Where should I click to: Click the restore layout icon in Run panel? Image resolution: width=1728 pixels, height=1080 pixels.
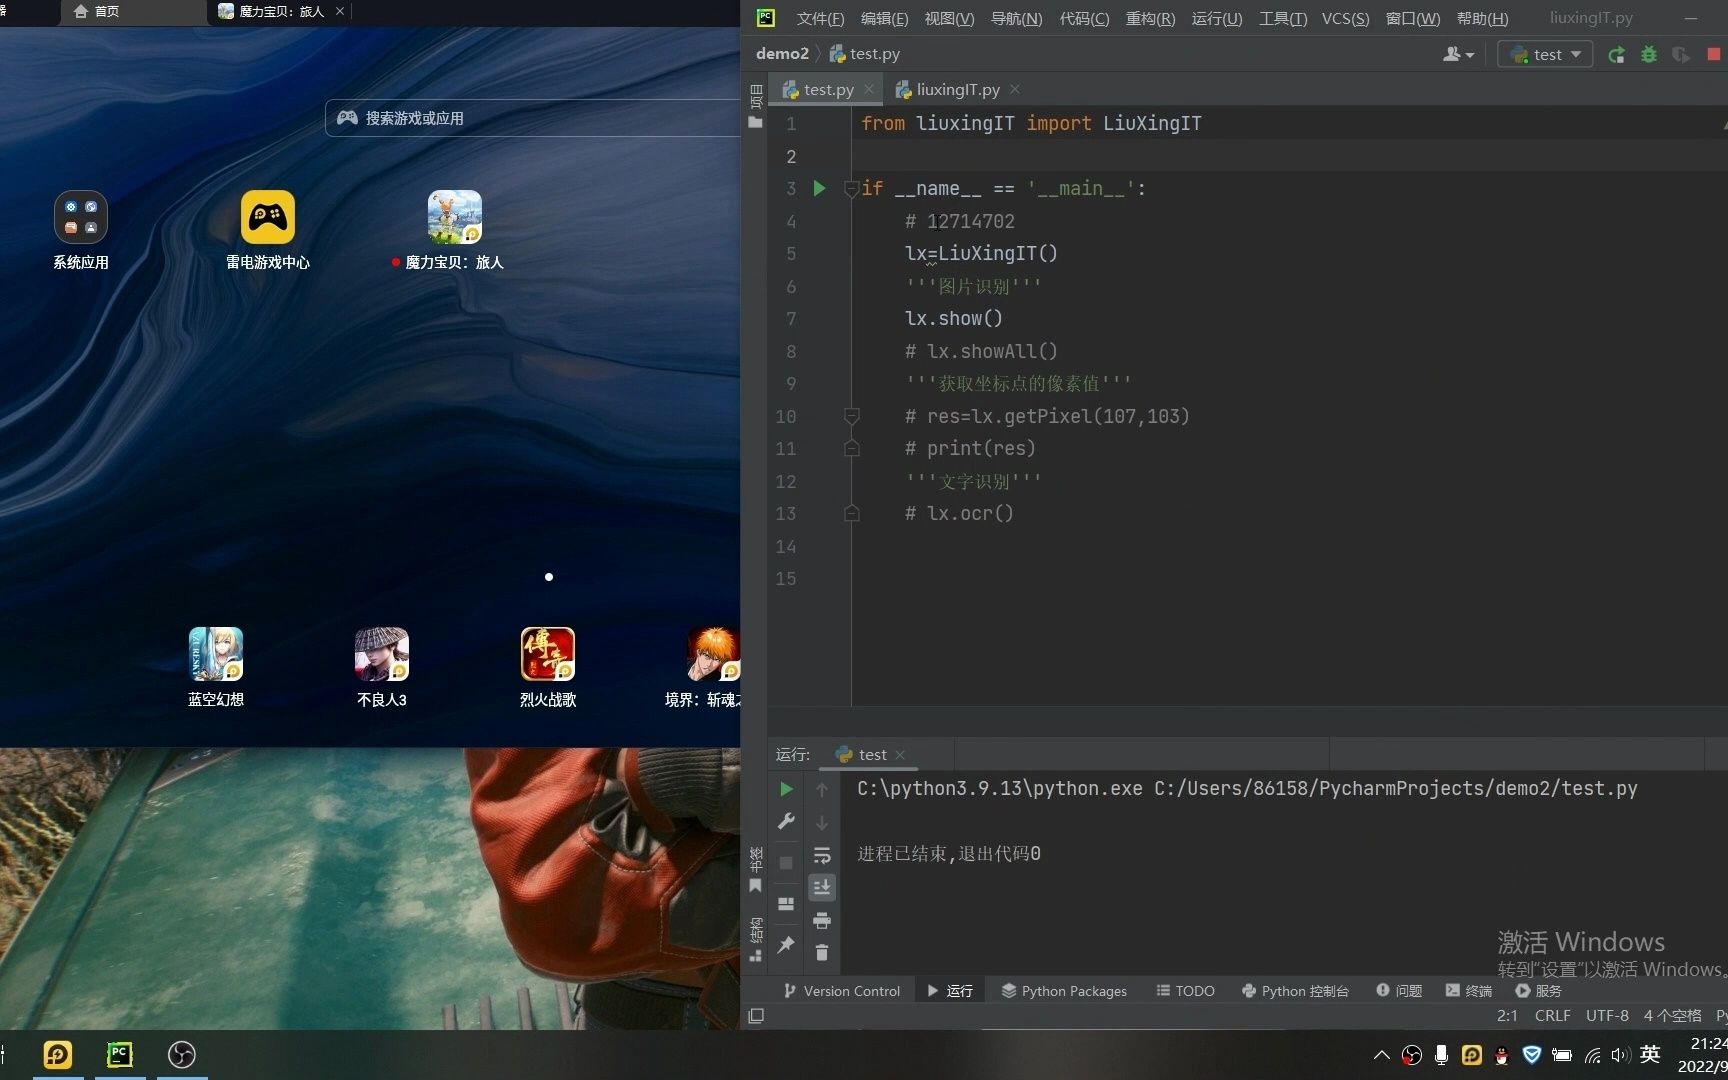pyautogui.click(x=786, y=903)
